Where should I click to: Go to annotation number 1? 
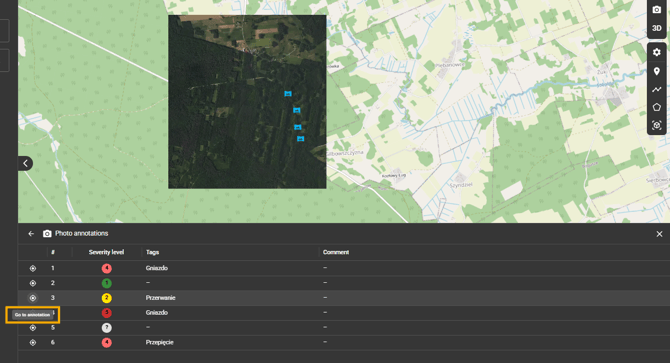[x=32, y=268]
